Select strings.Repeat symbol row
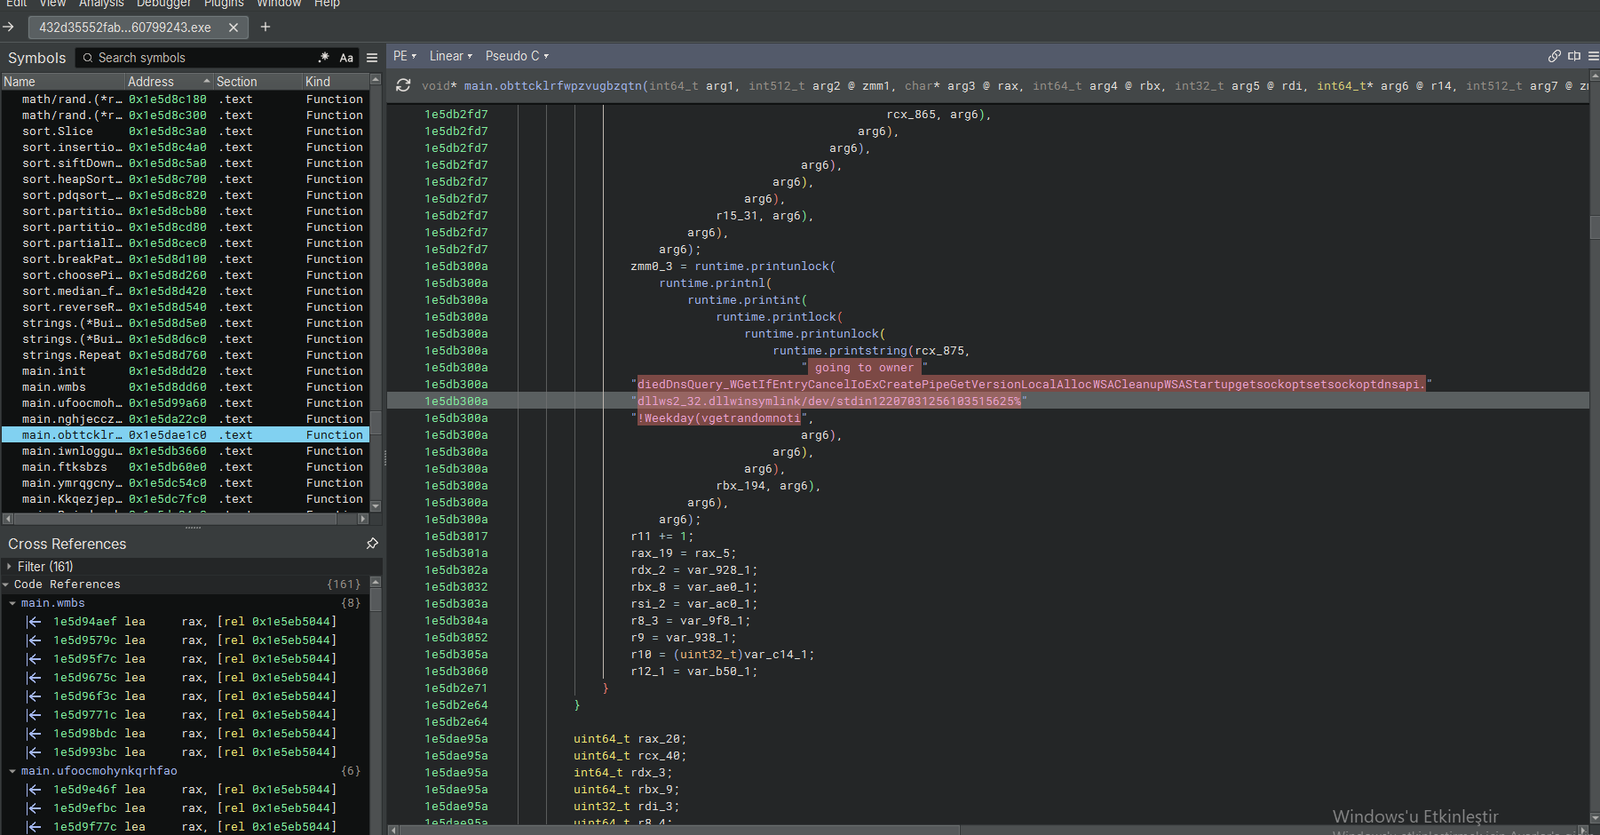 pos(185,356)
